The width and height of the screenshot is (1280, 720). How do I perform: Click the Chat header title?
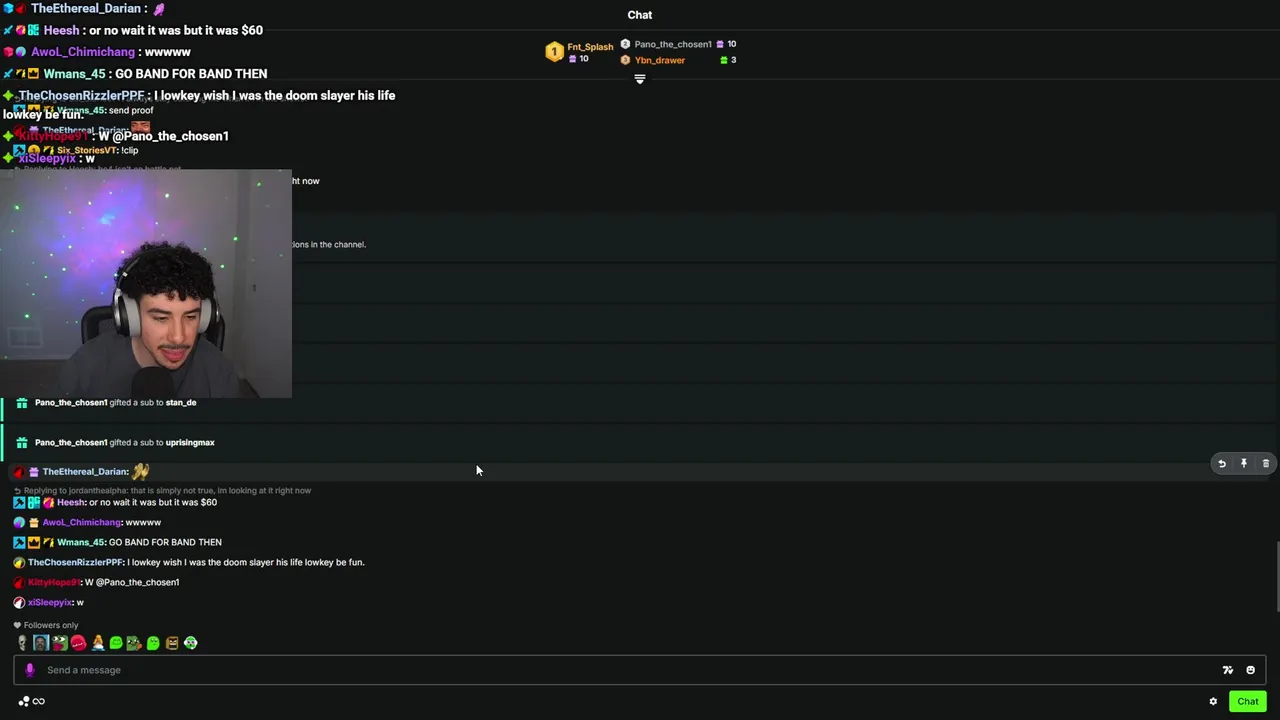pyautogui.click(x=640, y=15)
